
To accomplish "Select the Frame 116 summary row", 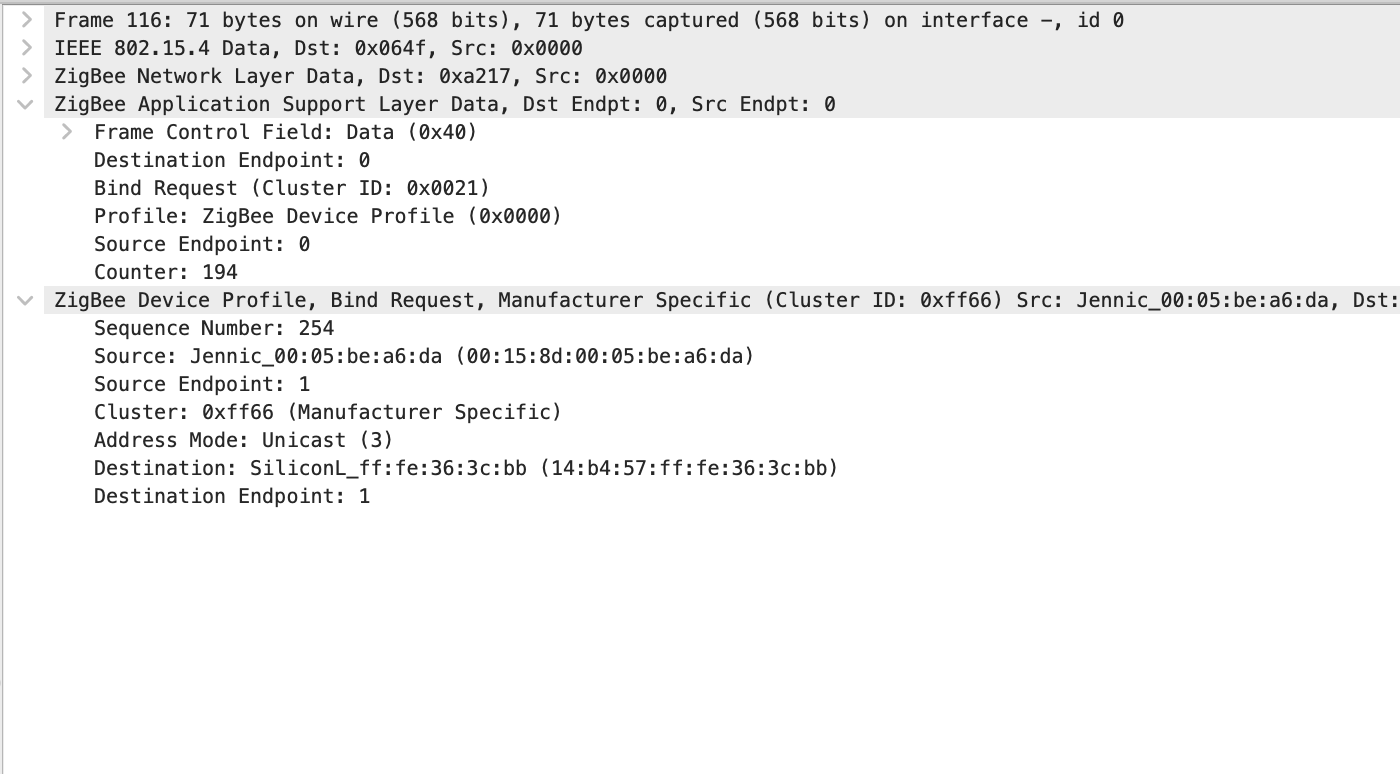I will click(400, 20).
